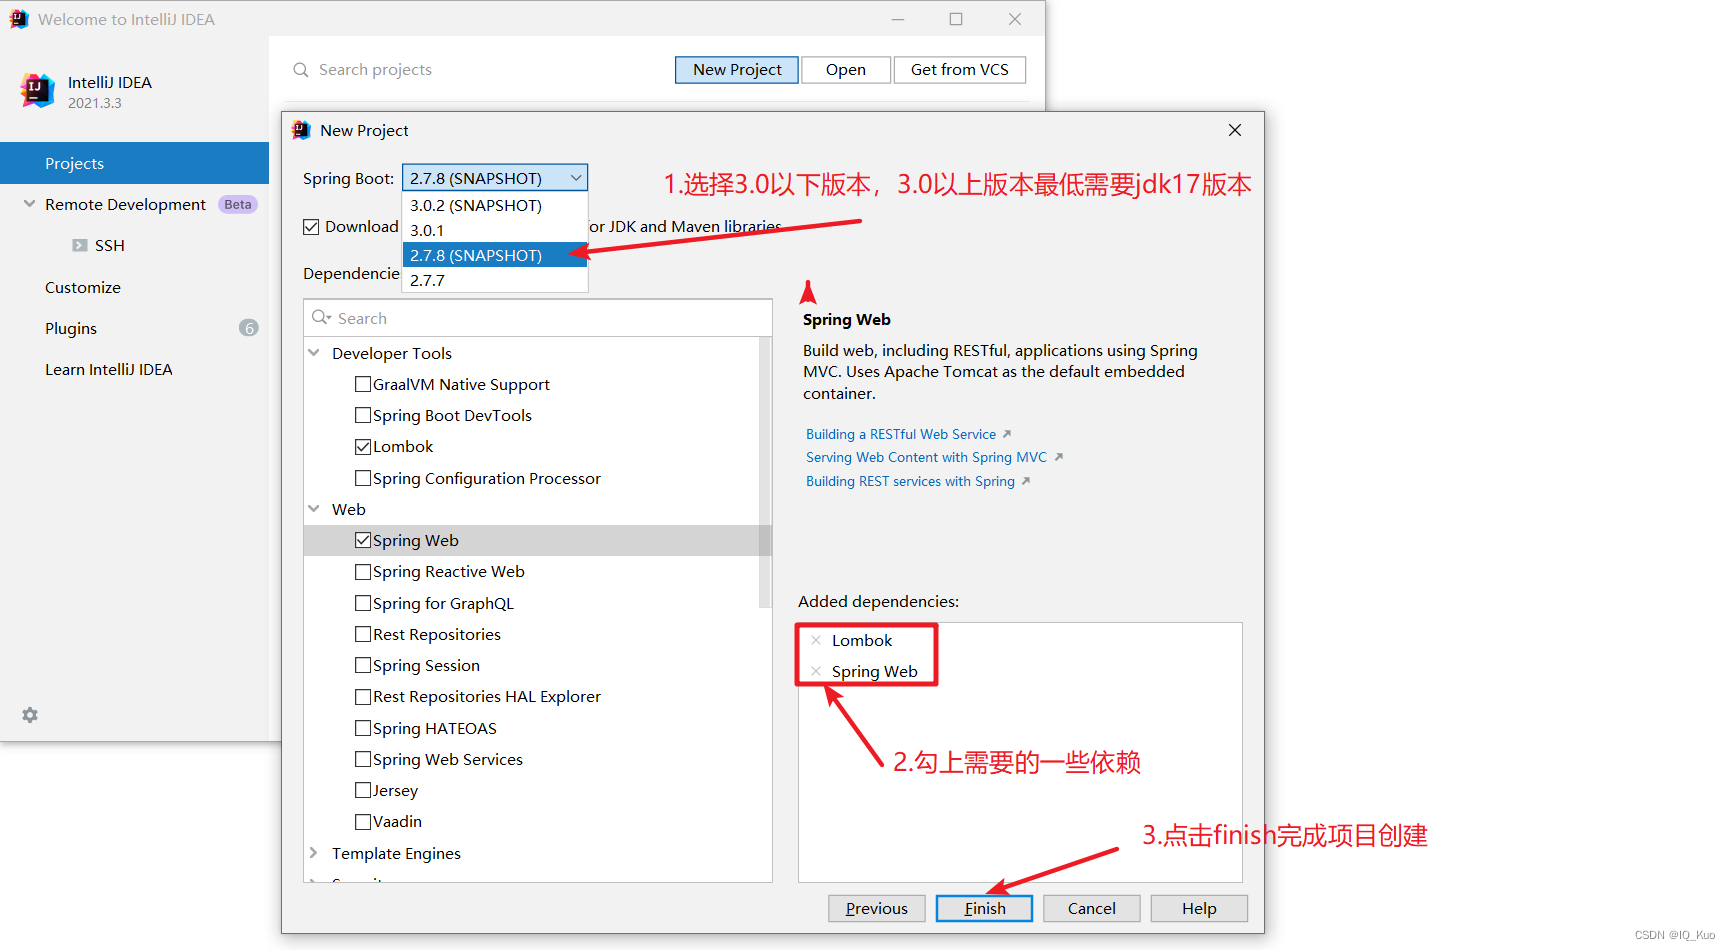Screen dimensions: 1730x950
Task: Expand the Template Engines group
Action: 314,853
